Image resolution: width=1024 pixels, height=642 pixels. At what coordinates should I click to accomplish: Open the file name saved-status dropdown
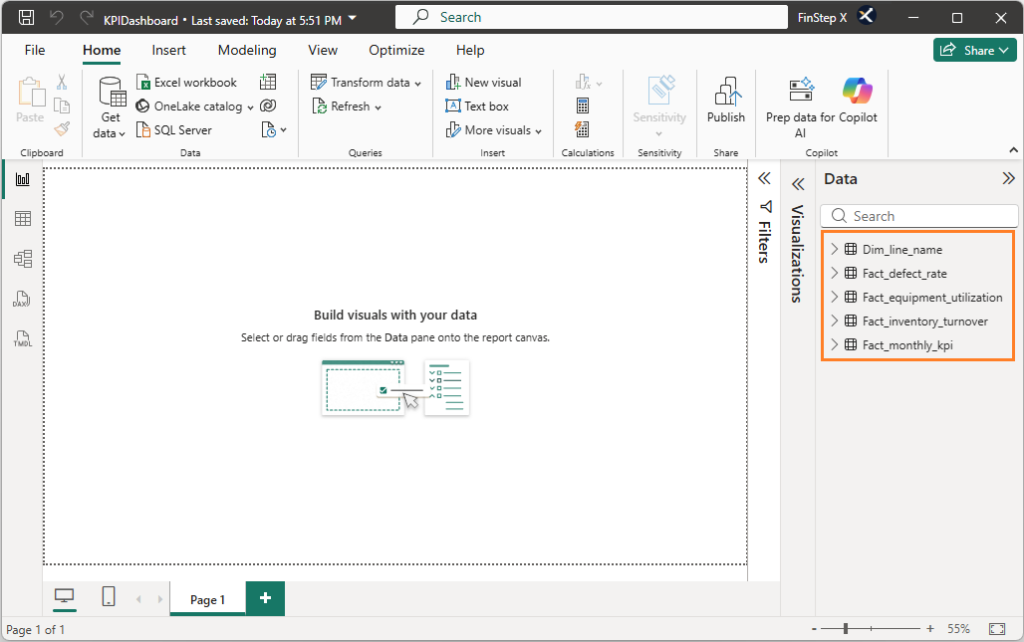pyautogui.click(x=353, y=18)
